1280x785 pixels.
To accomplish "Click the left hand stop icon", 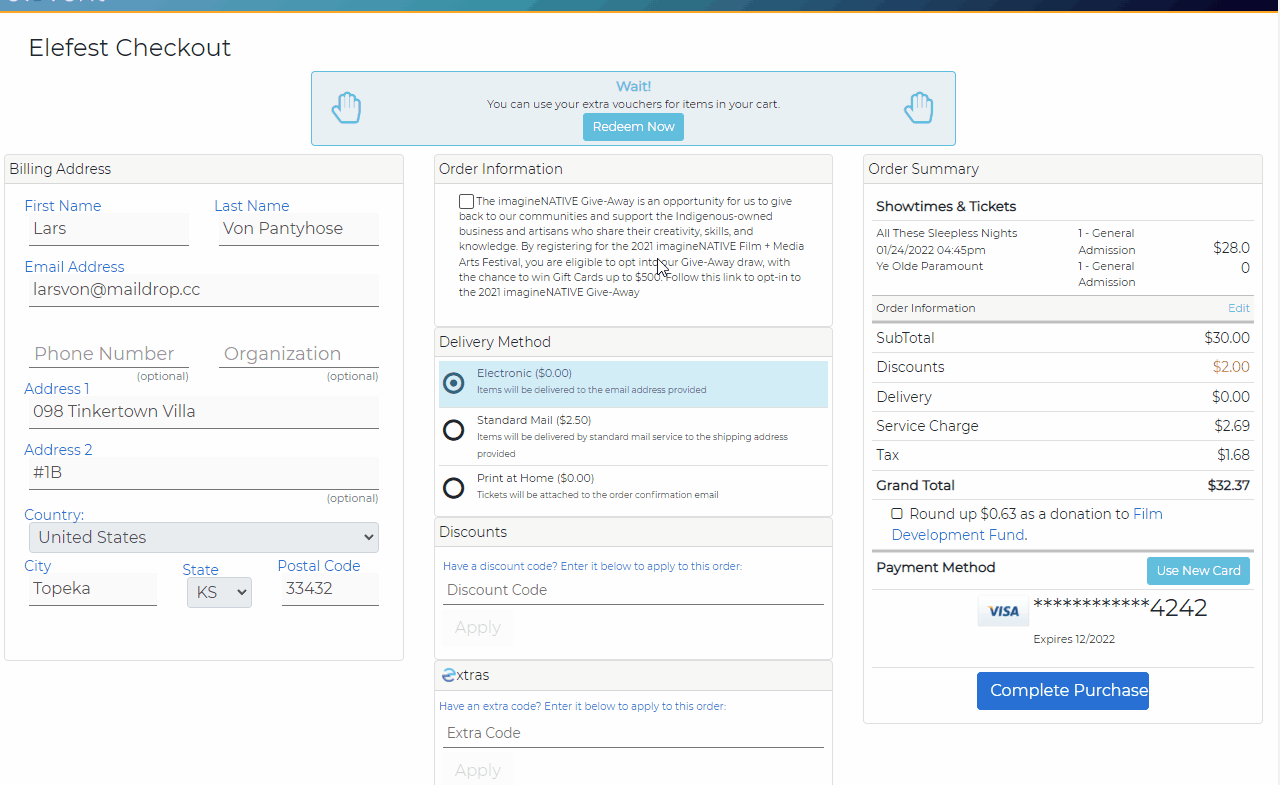I will [346, 108].
